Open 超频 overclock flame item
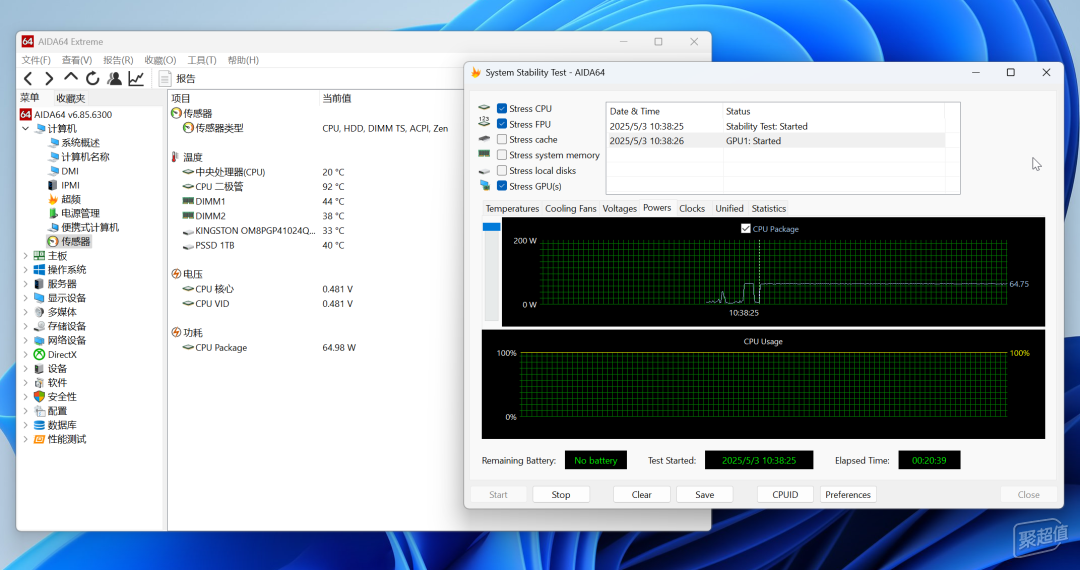This screenshot has width=1080, height=570. pyautogui.click(x=53, y=199)
